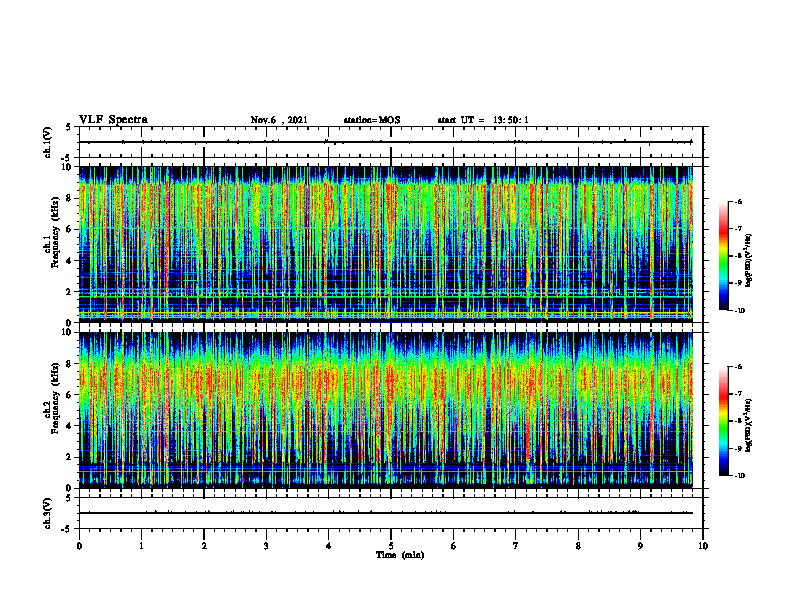792x612 pixels.
Task: Click time axis tick label "1"
Action: tap(141, 546)
